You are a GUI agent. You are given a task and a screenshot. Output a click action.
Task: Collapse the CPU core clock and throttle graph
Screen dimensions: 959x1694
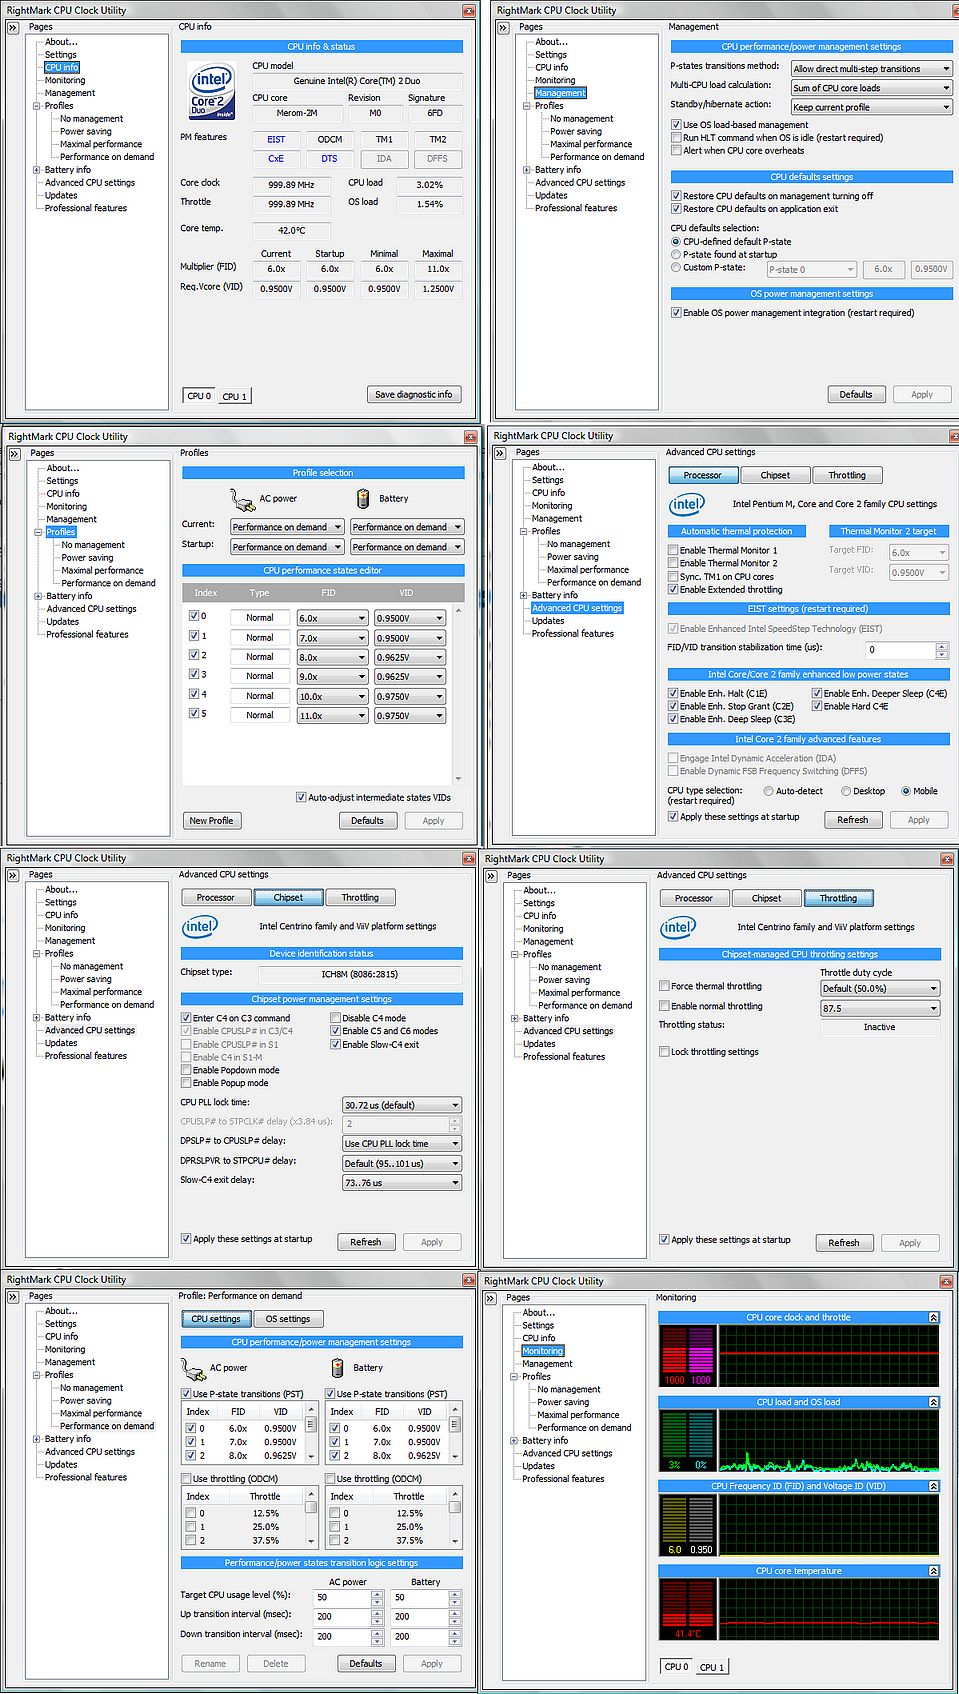coord(933,1317)
